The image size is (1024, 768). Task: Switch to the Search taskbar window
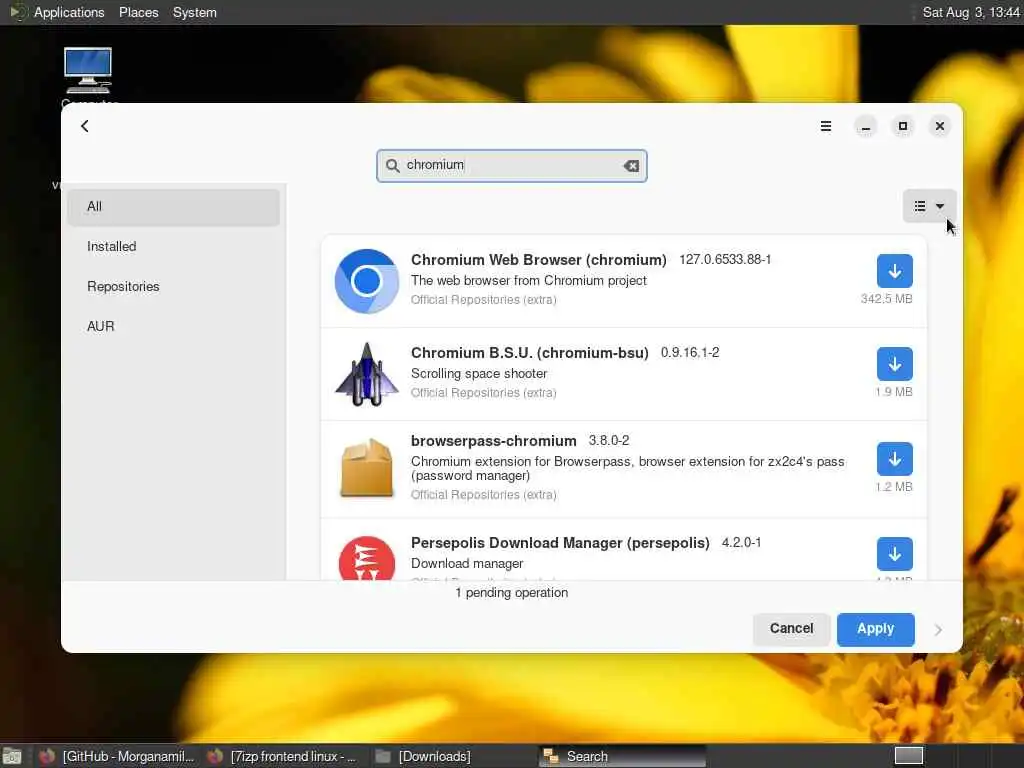624,756
